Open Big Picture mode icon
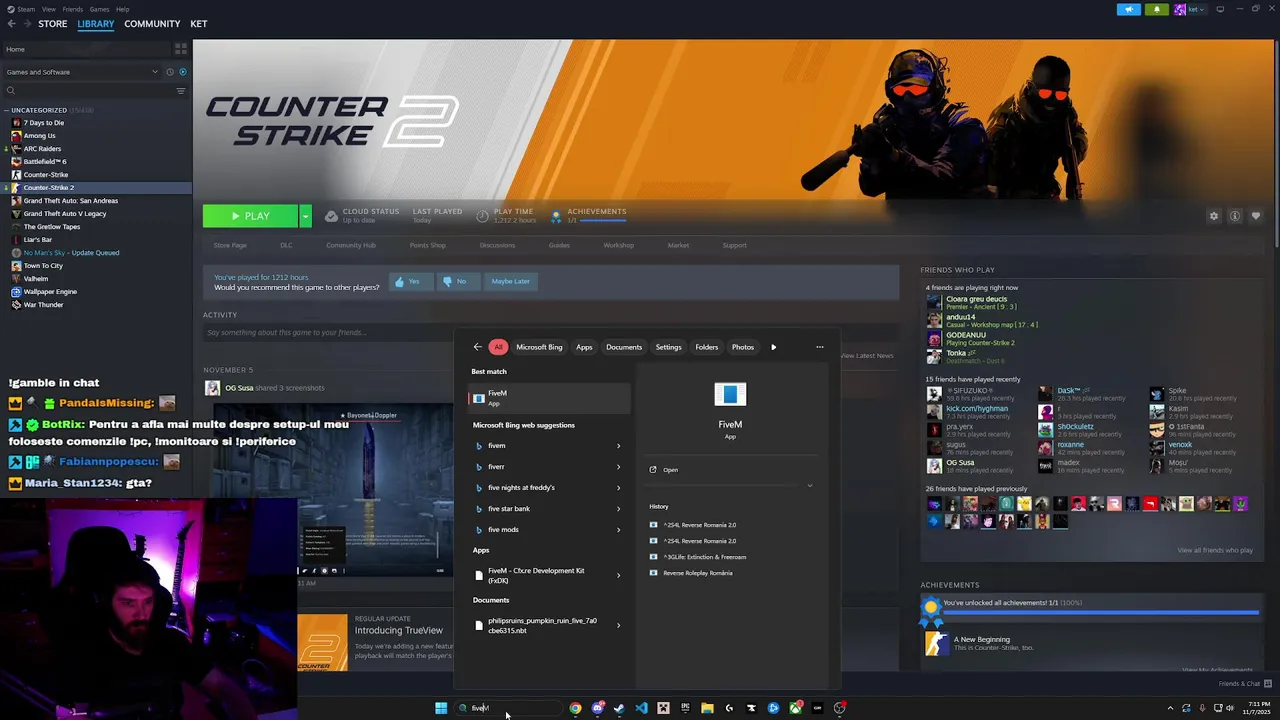1280x720 pixels. click(1220, 9)
